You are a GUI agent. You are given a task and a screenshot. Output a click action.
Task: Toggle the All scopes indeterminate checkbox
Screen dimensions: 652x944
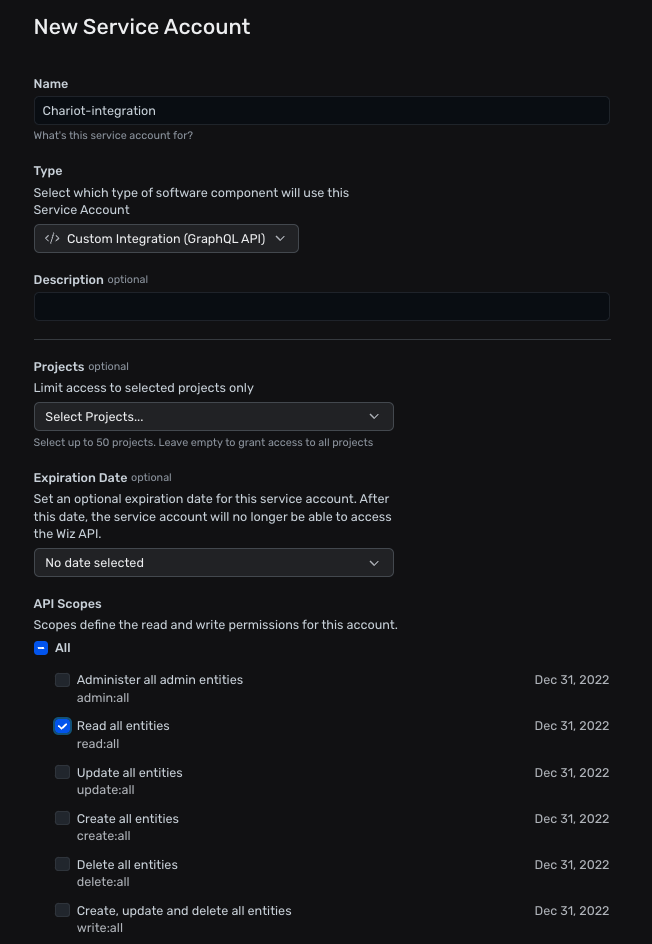(x=41, y=648)
